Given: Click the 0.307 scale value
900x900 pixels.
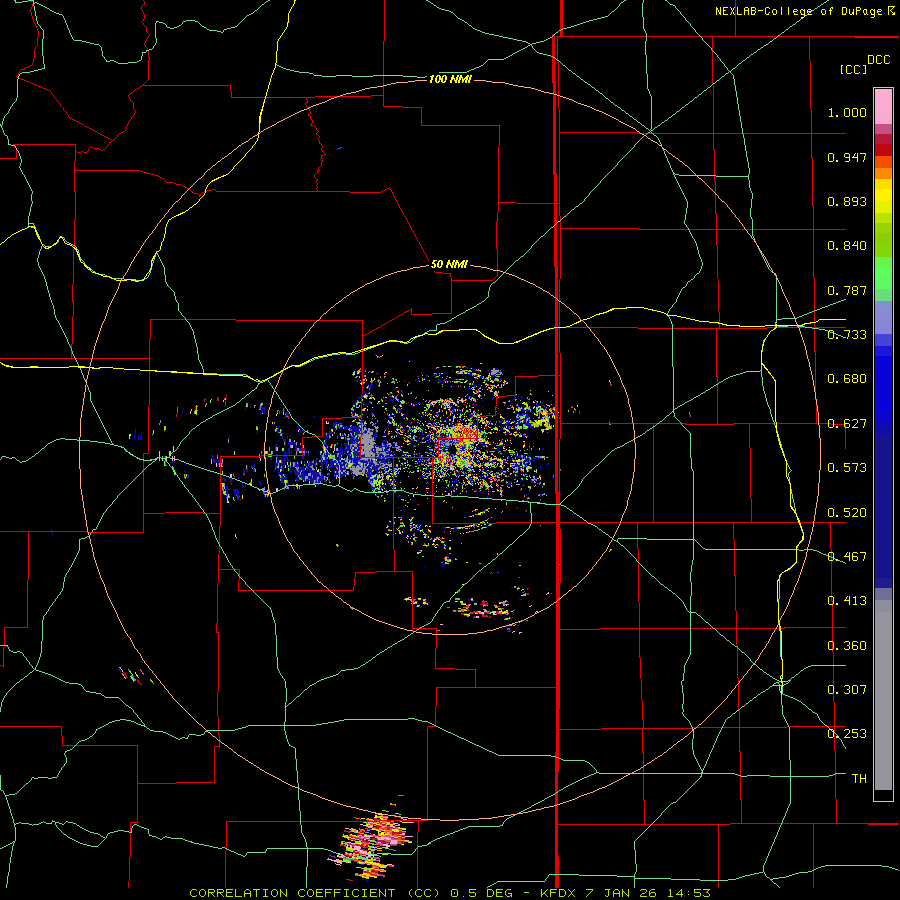Looking at the screenshot, I should [847, 690].
